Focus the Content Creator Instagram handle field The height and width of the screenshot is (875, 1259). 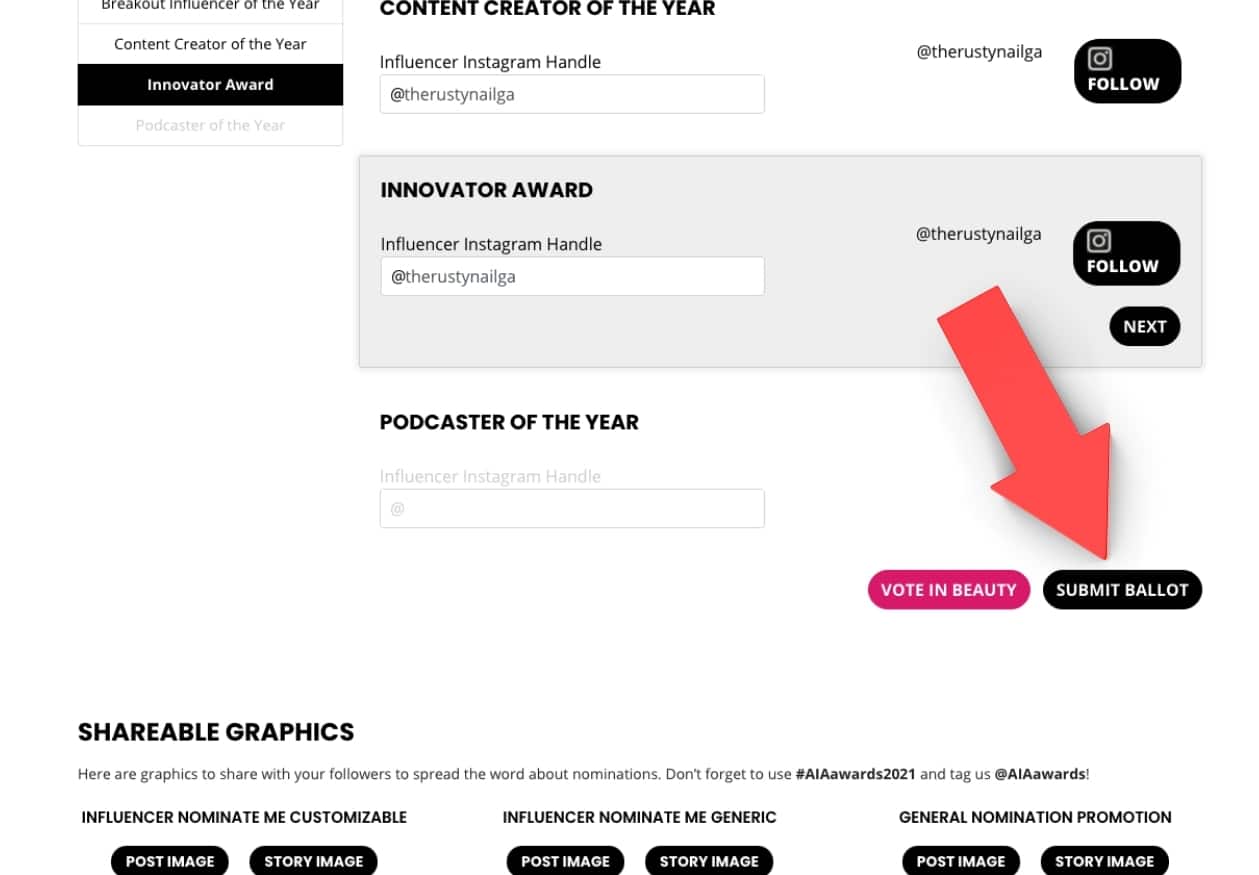572,94
